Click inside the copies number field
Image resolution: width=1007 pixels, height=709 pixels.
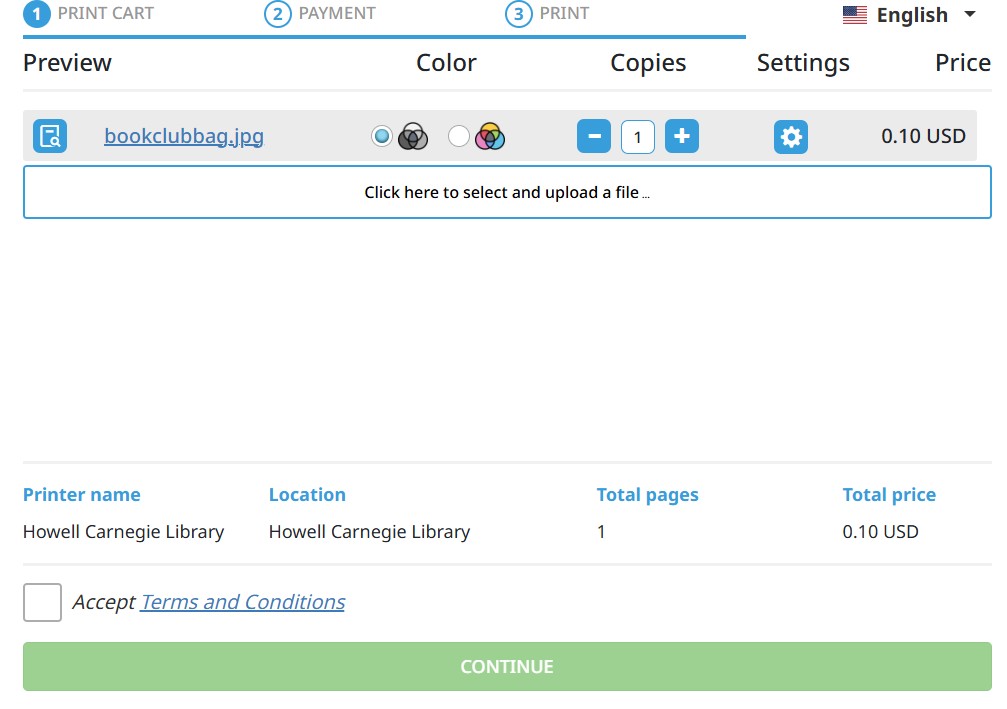point(638,136)
